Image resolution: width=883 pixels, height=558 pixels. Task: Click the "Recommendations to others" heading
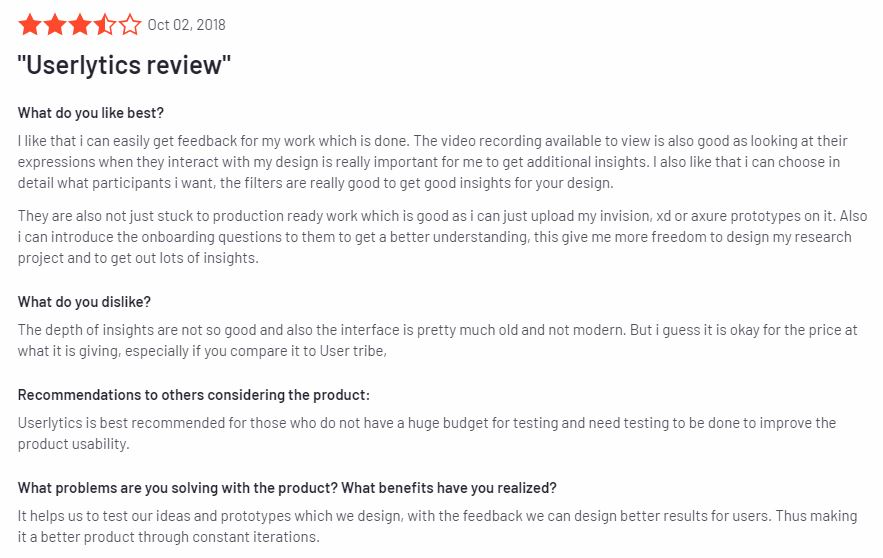pyautogui.click(x=194, y=395)
